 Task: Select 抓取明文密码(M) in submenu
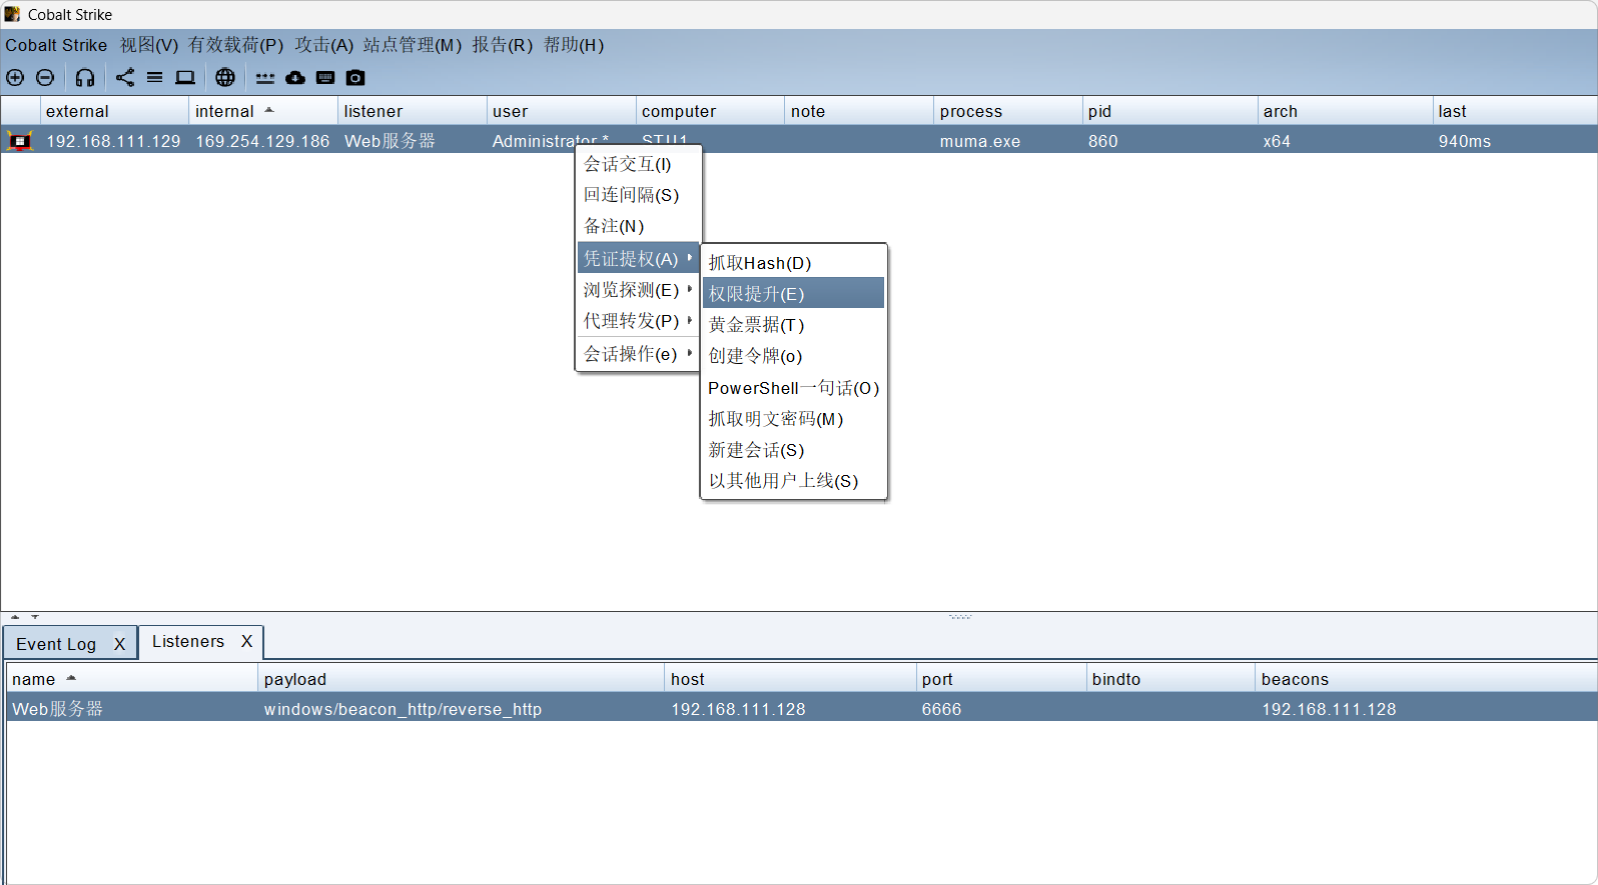click(x=793, y=419)
